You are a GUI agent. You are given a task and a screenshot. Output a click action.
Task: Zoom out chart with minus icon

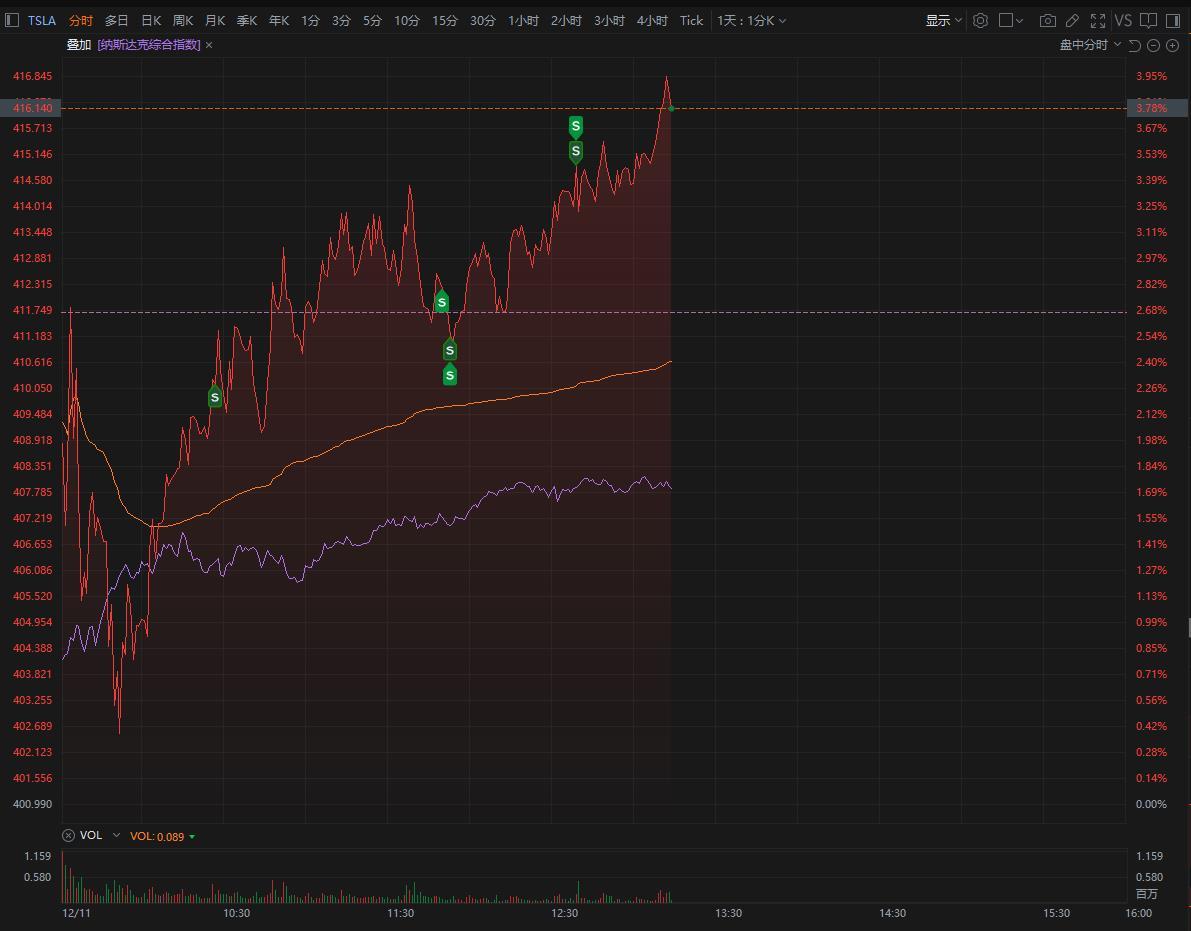pyautogui.click(x=1153, y=46)
